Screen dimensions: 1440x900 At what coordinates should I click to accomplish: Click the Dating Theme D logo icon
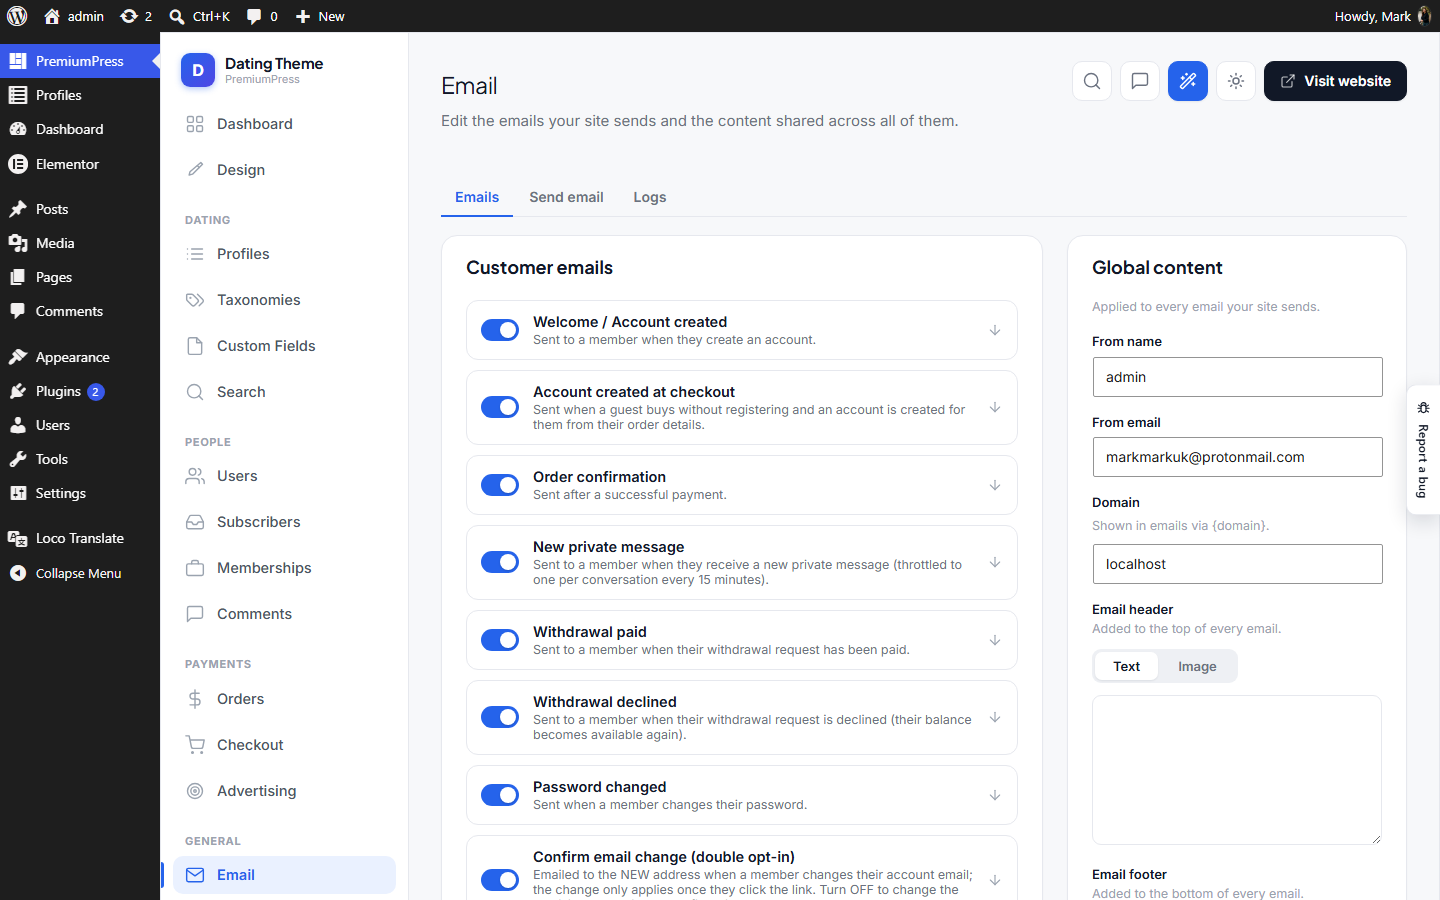pyautogui.click(x=198, y=70)
